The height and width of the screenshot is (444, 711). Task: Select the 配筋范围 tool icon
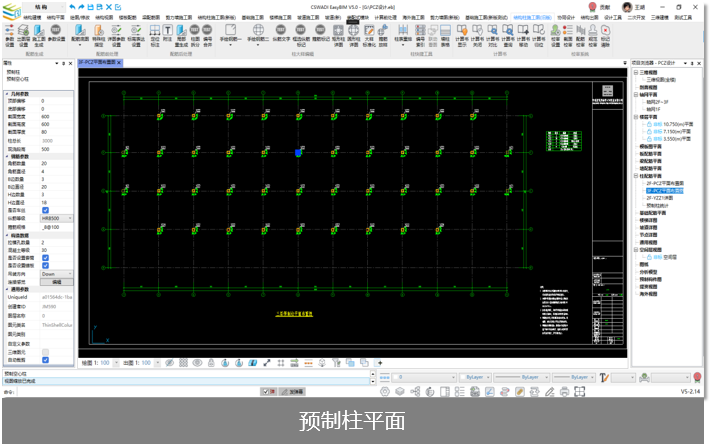[79, 41]
